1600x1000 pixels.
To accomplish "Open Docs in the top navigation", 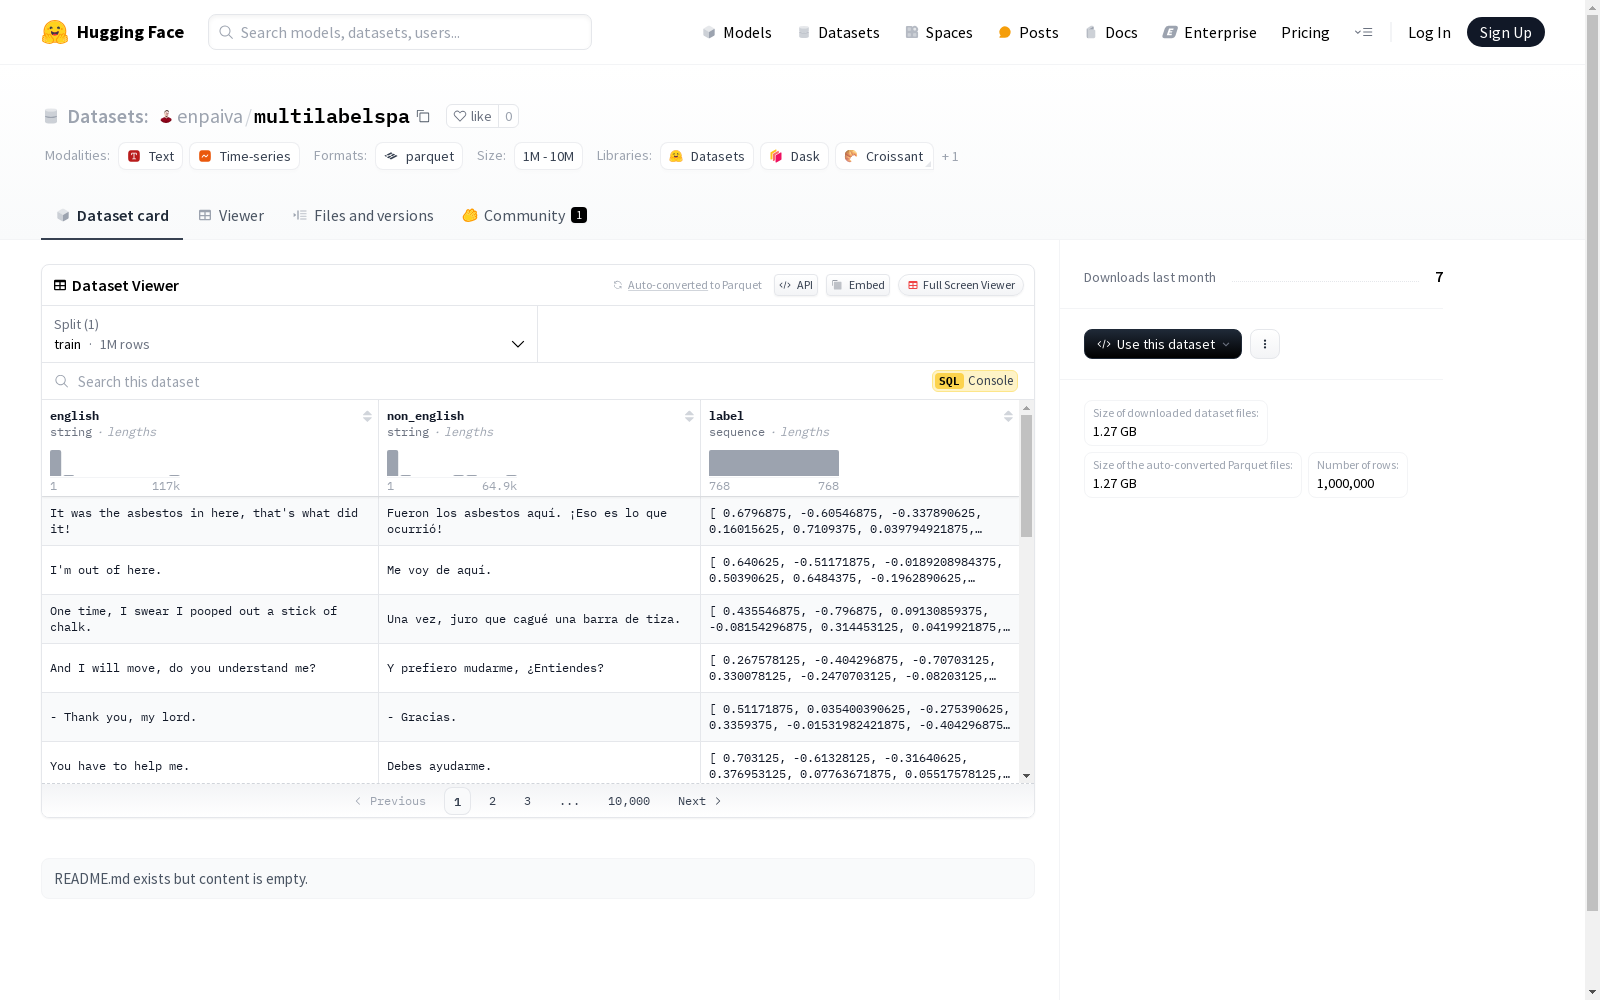I will coord(1111,32).
